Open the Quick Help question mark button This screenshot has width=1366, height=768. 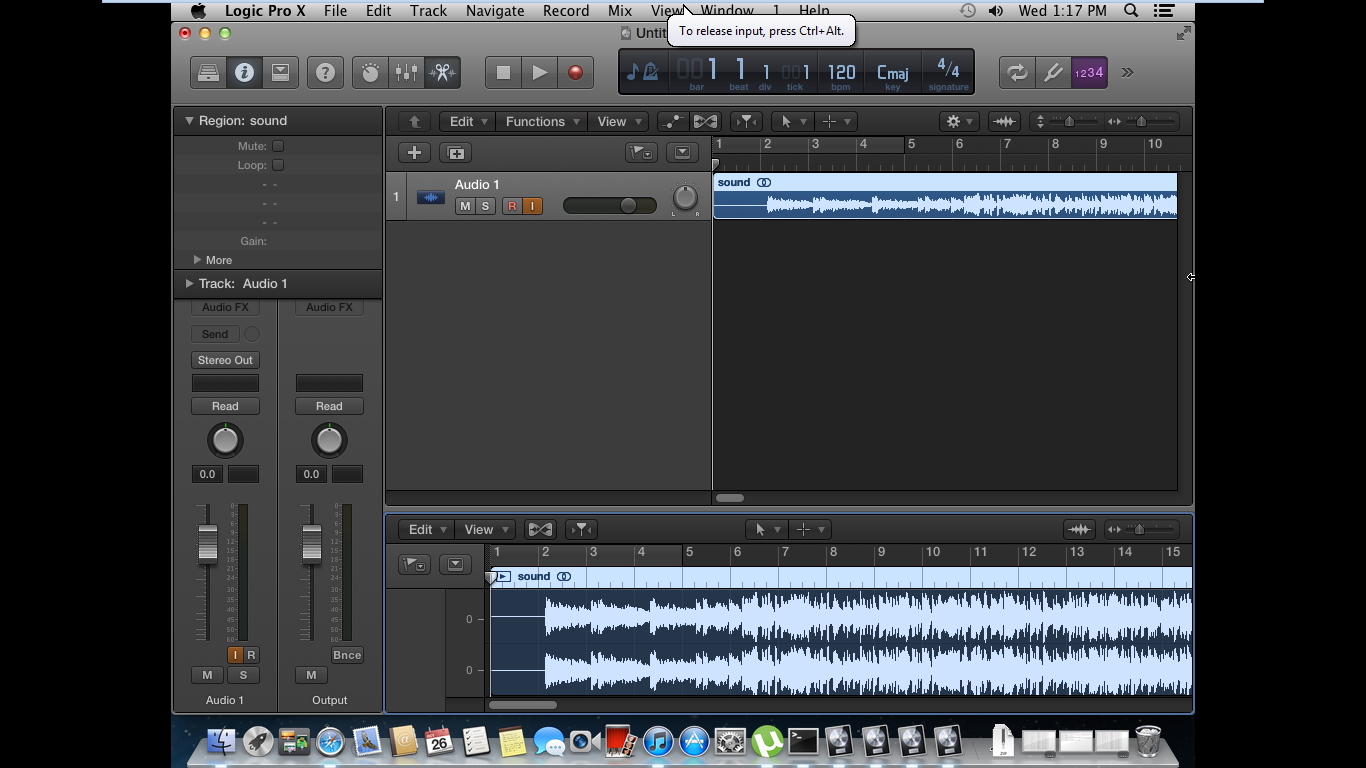tap(325, 73)
